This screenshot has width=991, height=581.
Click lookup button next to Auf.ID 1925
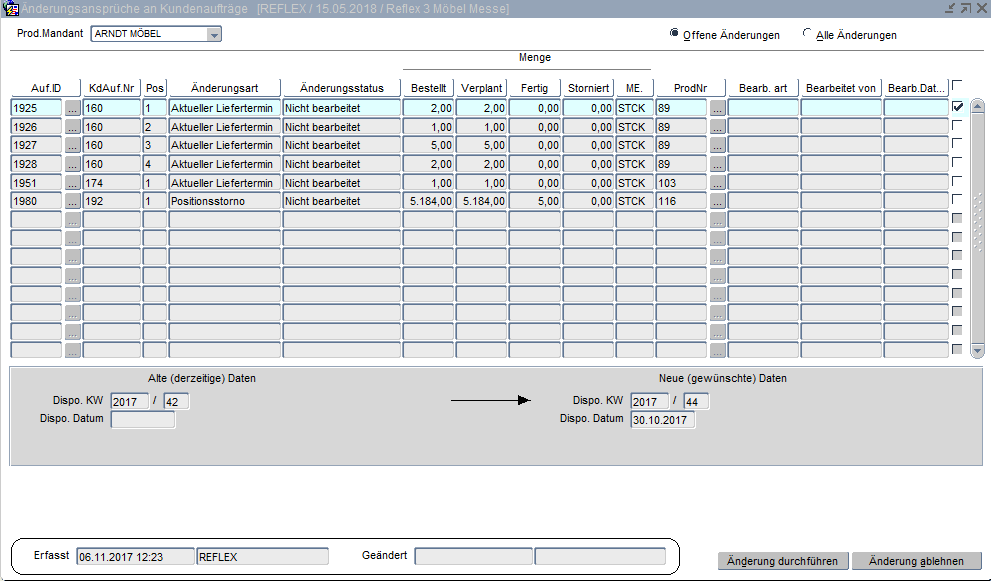click(x=72, y=108)
